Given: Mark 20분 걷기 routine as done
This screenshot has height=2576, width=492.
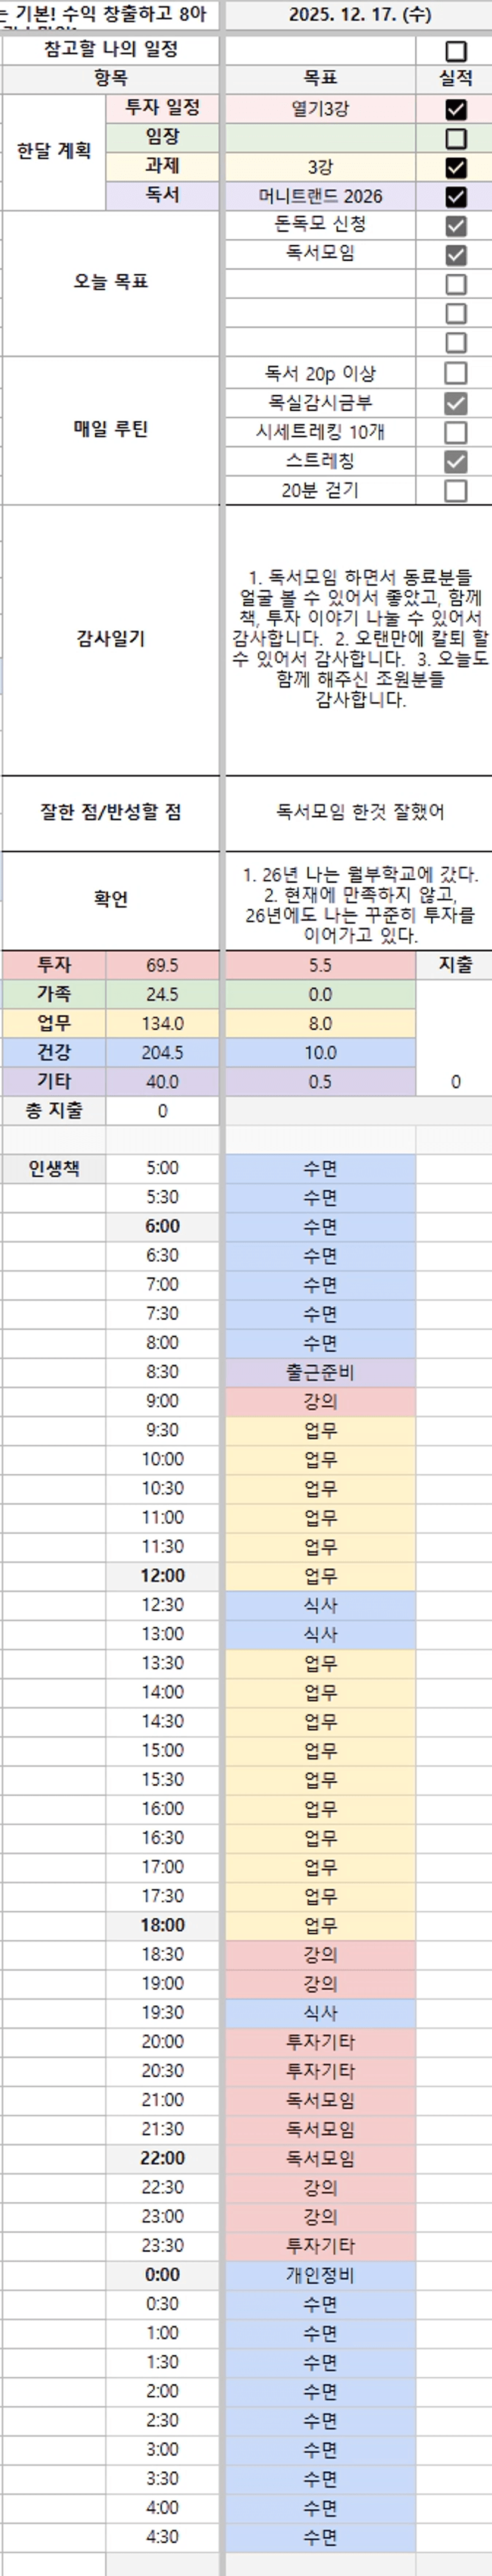Looking at the screenshot, I should pos(455,490).
